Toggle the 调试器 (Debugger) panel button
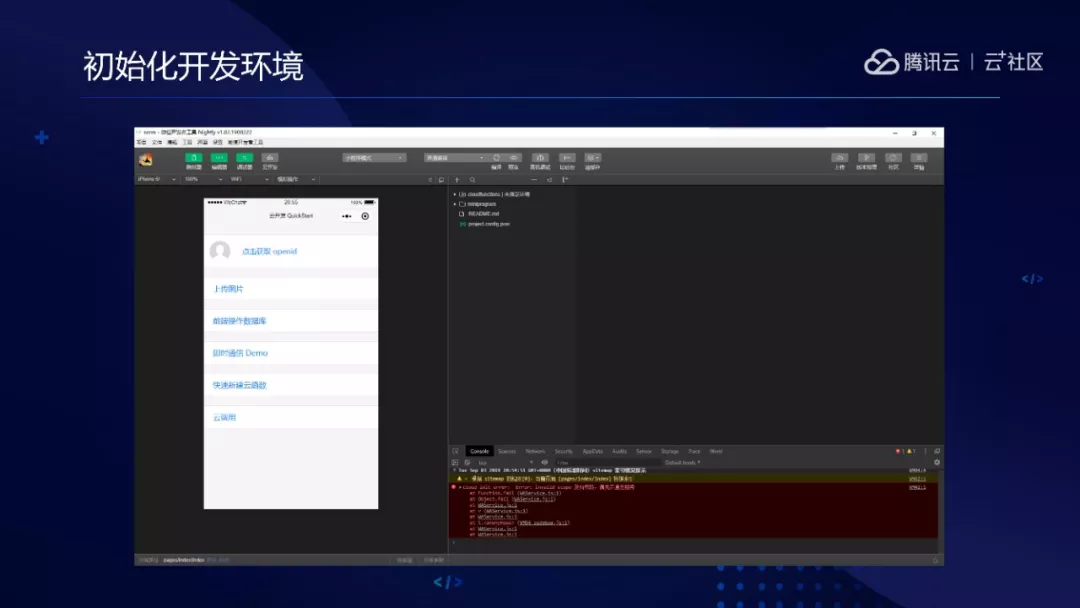The height and width of the screenshot is (608, 1080). click(245, 158)
